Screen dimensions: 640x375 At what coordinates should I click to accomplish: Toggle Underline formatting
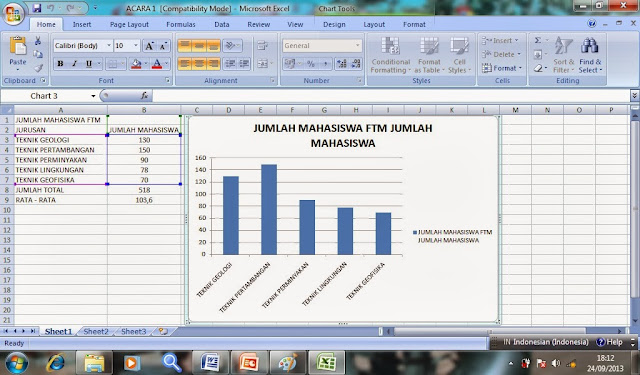88,64
